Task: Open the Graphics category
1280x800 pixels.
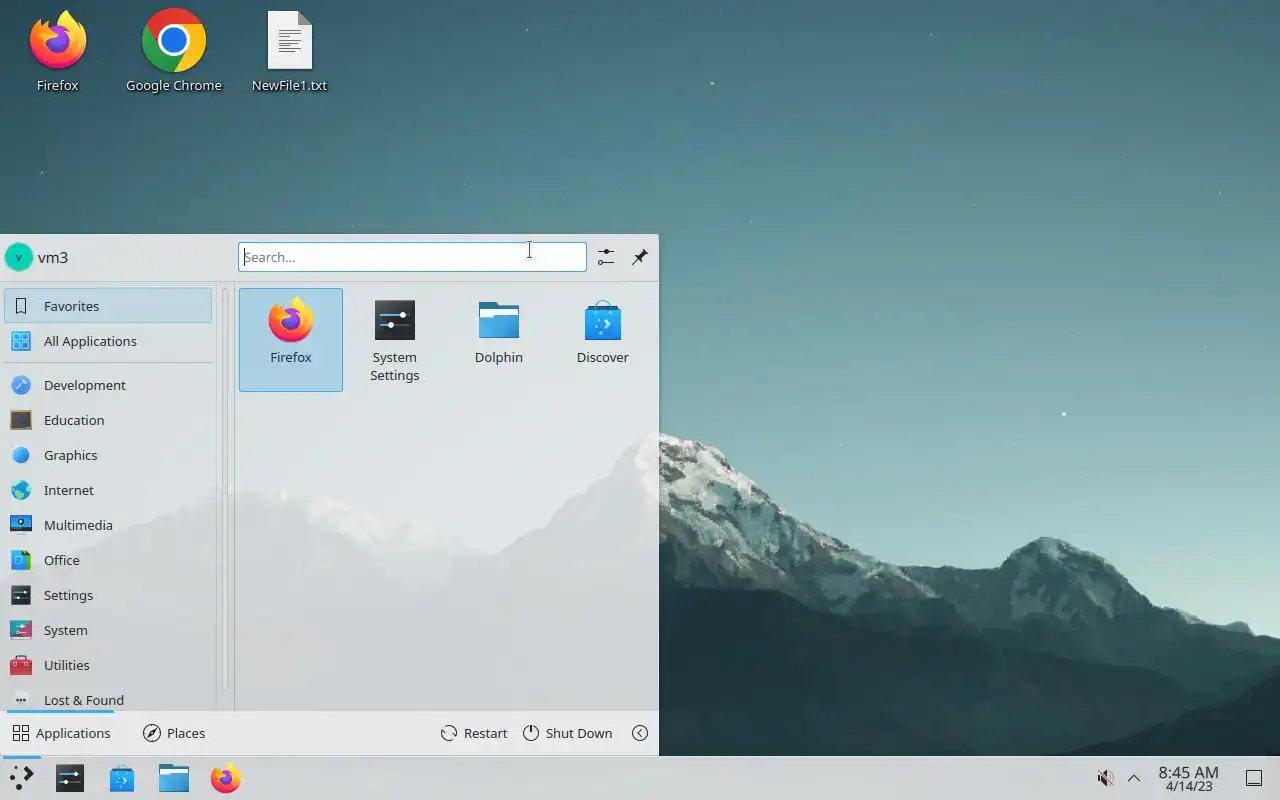Action: coord(108,455)
